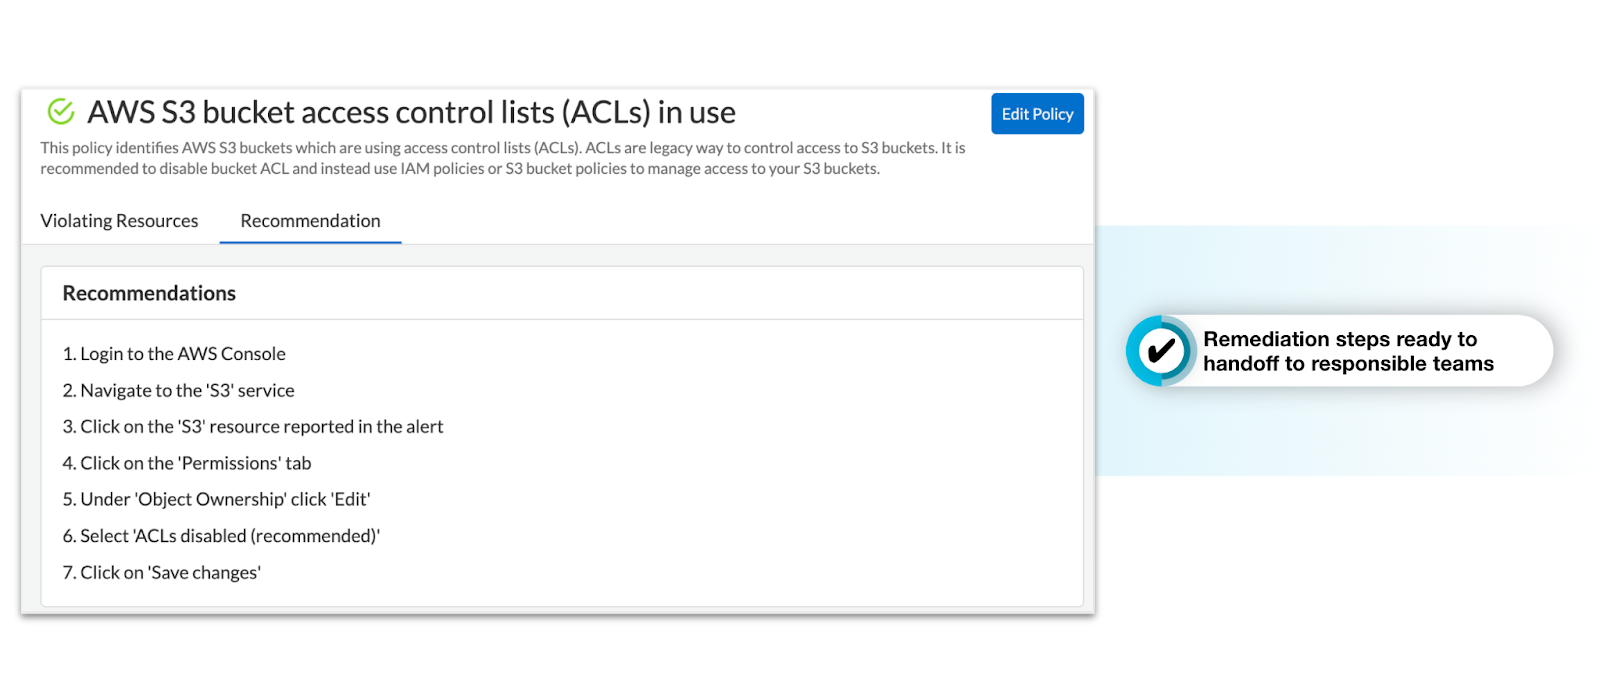The image size is (1600, 681).
Task: Select the Recommendation tab
Action: 310,221
